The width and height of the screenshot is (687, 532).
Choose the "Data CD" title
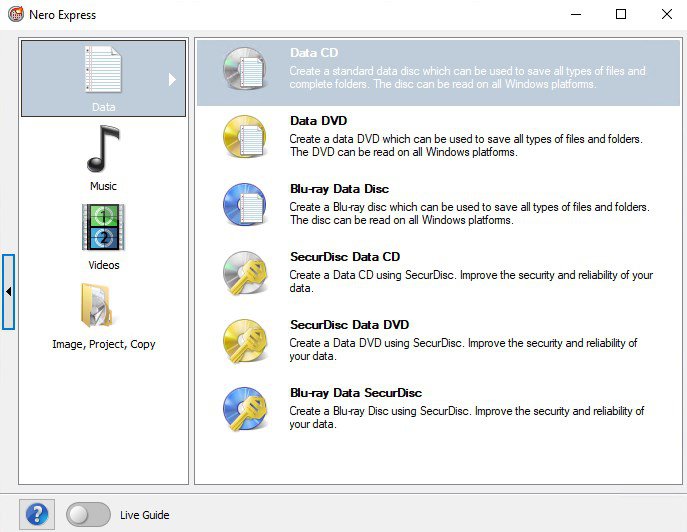point(314,53)
